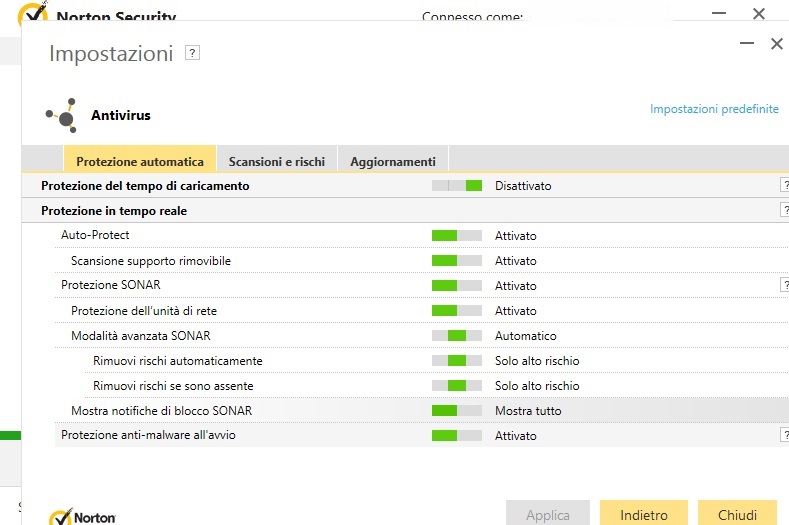Close the Norton Security main window
Viewport: 789px width, 525px height.
[759, 14]
